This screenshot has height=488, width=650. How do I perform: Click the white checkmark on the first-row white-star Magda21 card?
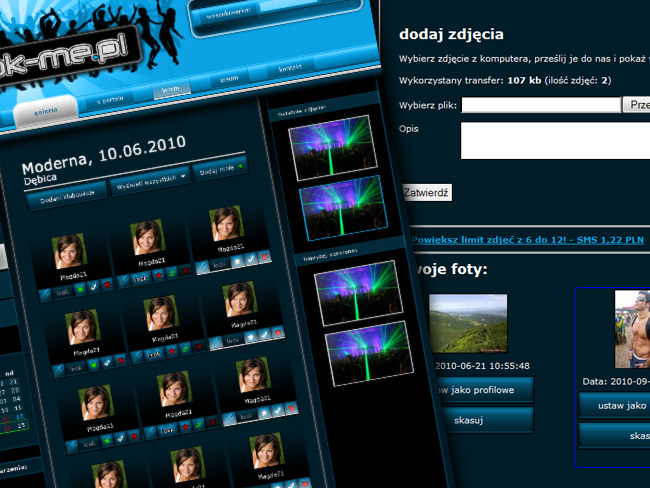click(x=251, y=259)
